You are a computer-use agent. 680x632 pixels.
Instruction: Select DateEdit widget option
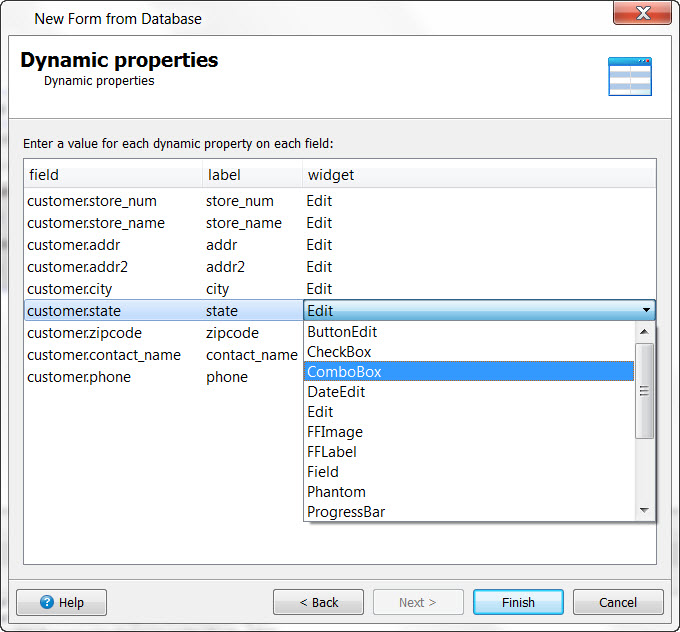(336, 391)
